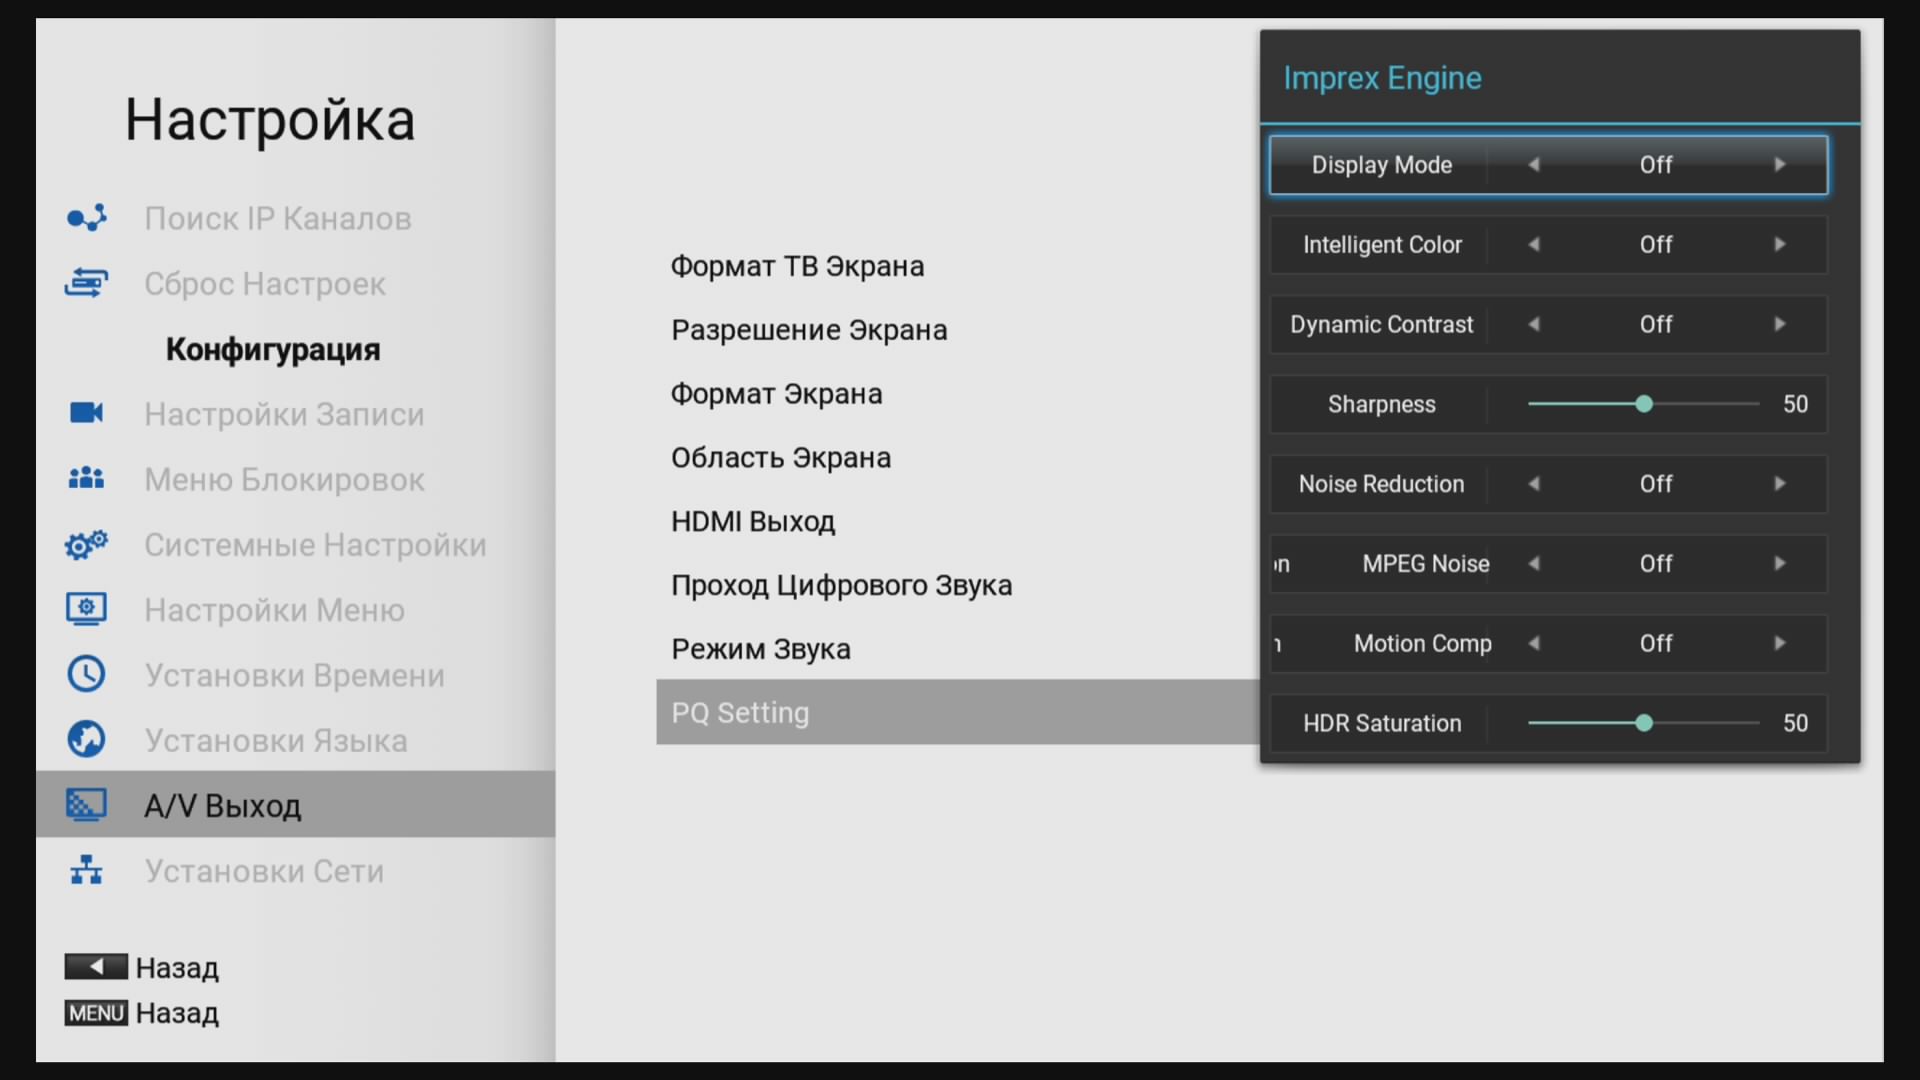1920x1080 pixels.
Task: Open IP channel search icon
Action: tap(86, 218)
